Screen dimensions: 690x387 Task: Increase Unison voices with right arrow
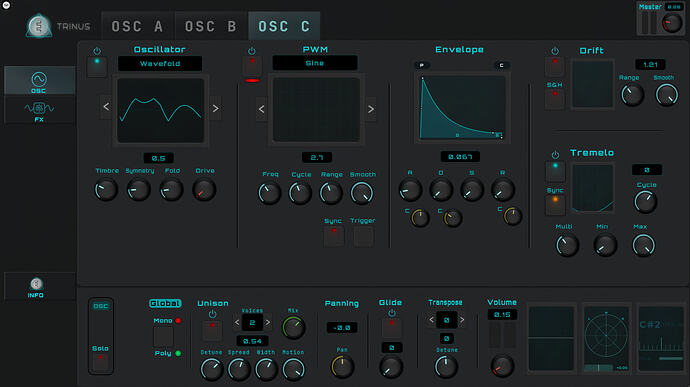tap(268, 323)
